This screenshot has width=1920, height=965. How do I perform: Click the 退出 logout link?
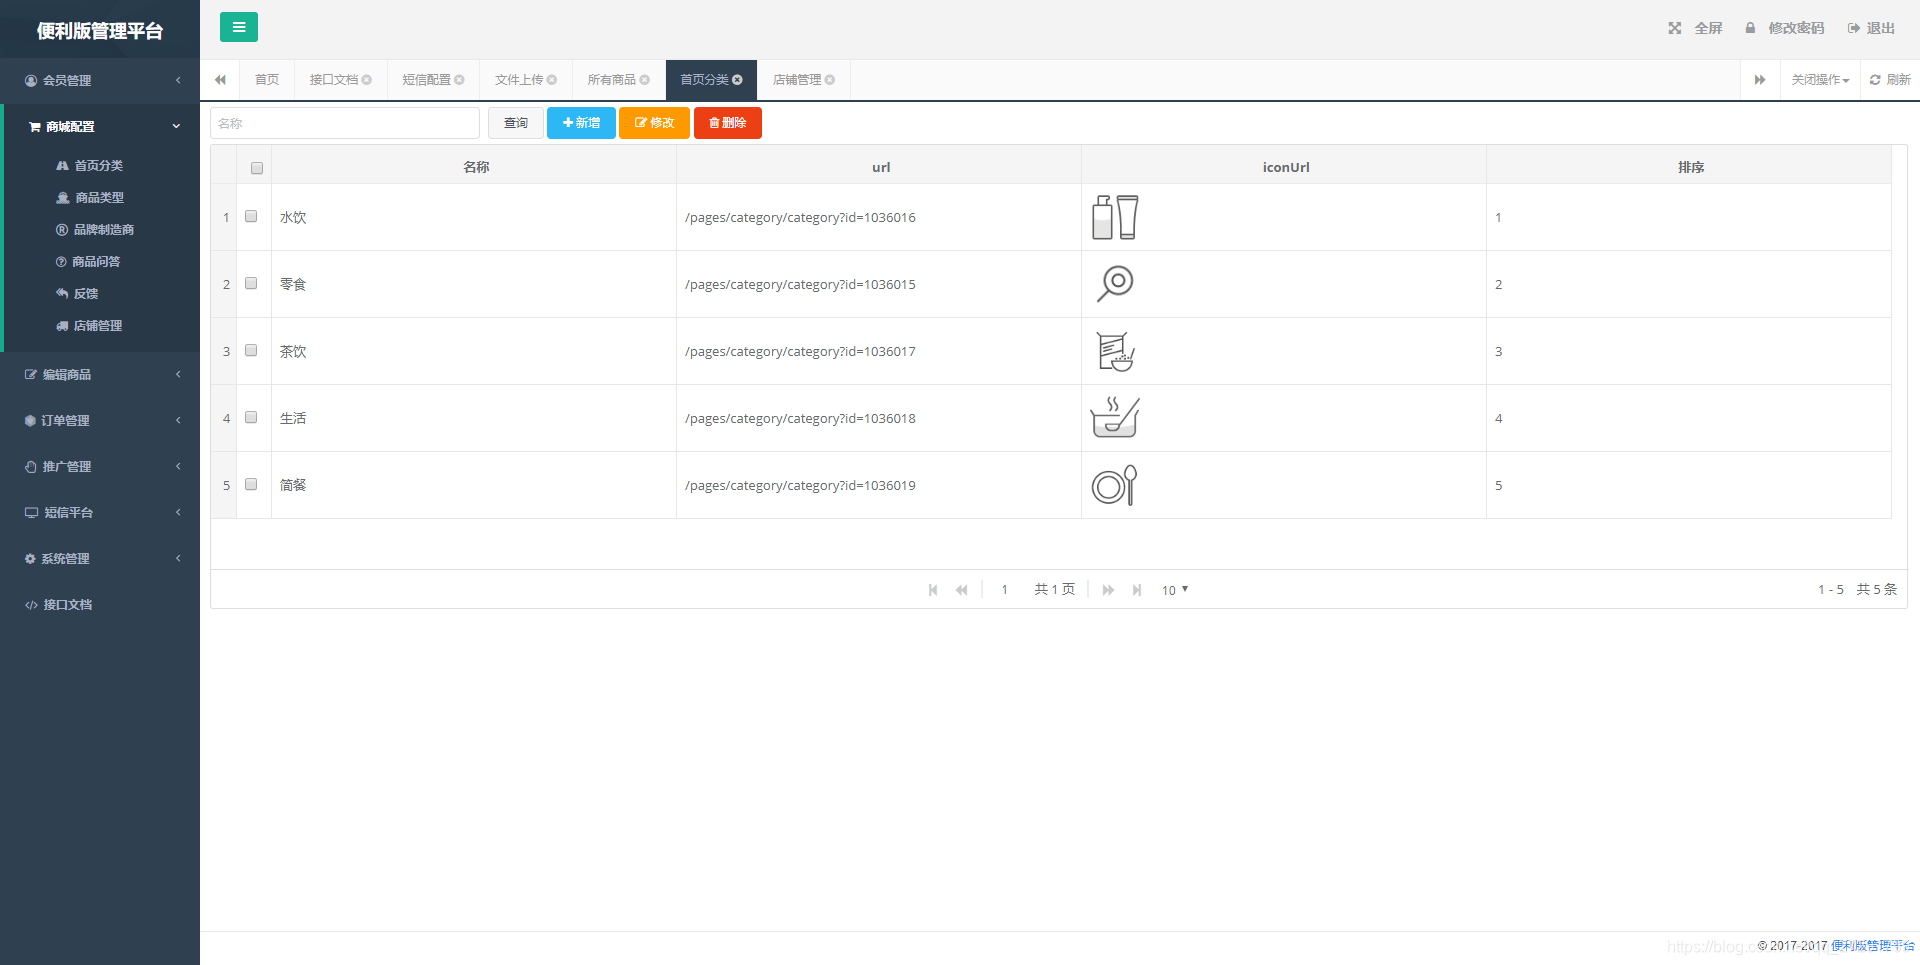[1871, 28]
